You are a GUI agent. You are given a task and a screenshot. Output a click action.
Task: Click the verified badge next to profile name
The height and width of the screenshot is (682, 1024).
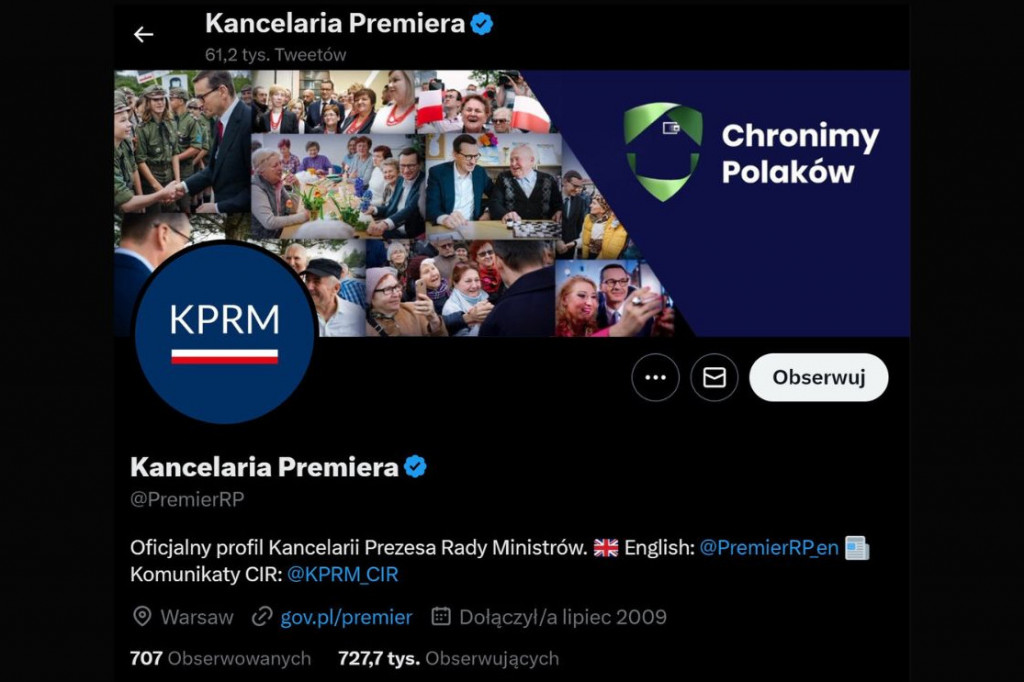[415, 466]
